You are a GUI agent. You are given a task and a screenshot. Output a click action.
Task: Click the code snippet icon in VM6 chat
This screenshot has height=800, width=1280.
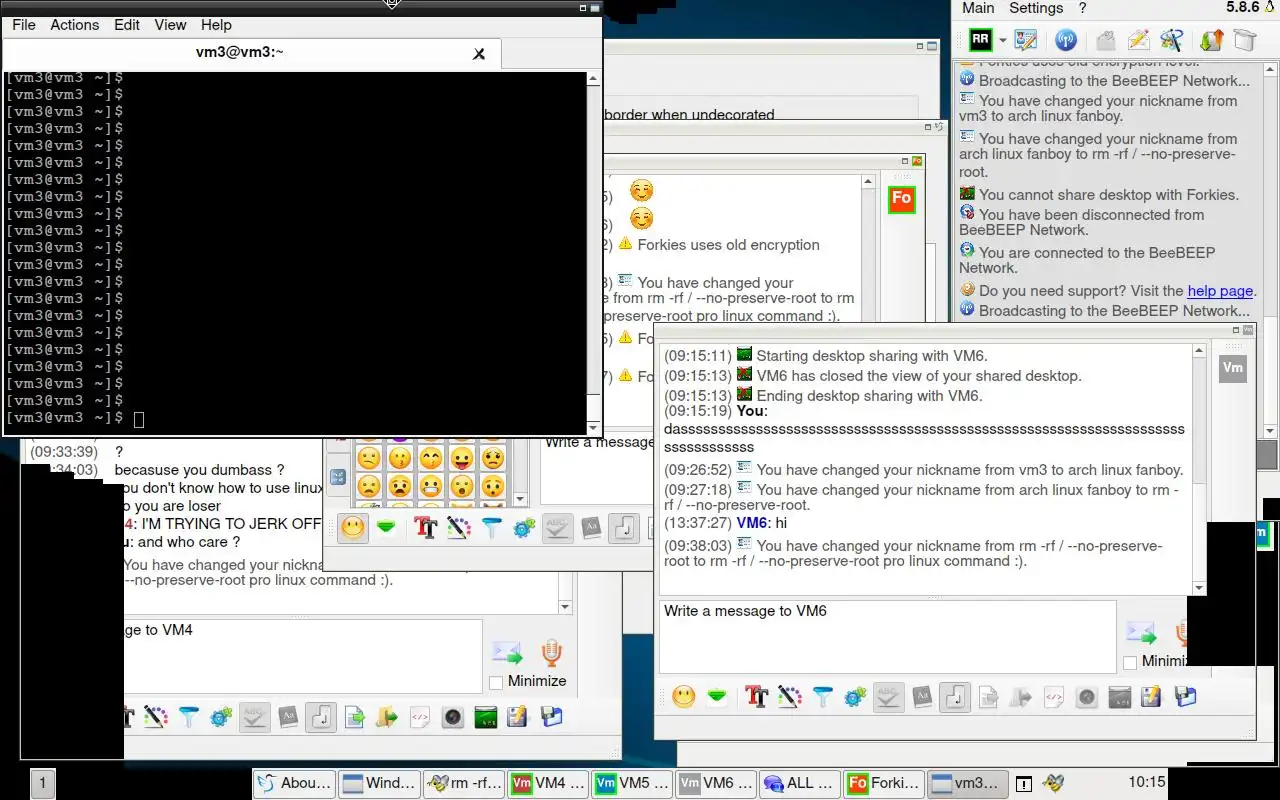tap(1053, 697)
